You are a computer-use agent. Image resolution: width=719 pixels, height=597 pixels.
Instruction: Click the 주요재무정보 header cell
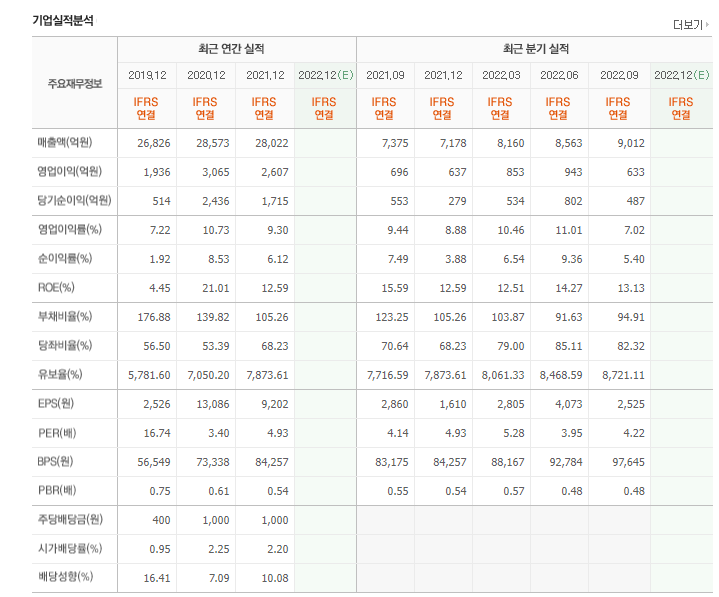[75, 84]
